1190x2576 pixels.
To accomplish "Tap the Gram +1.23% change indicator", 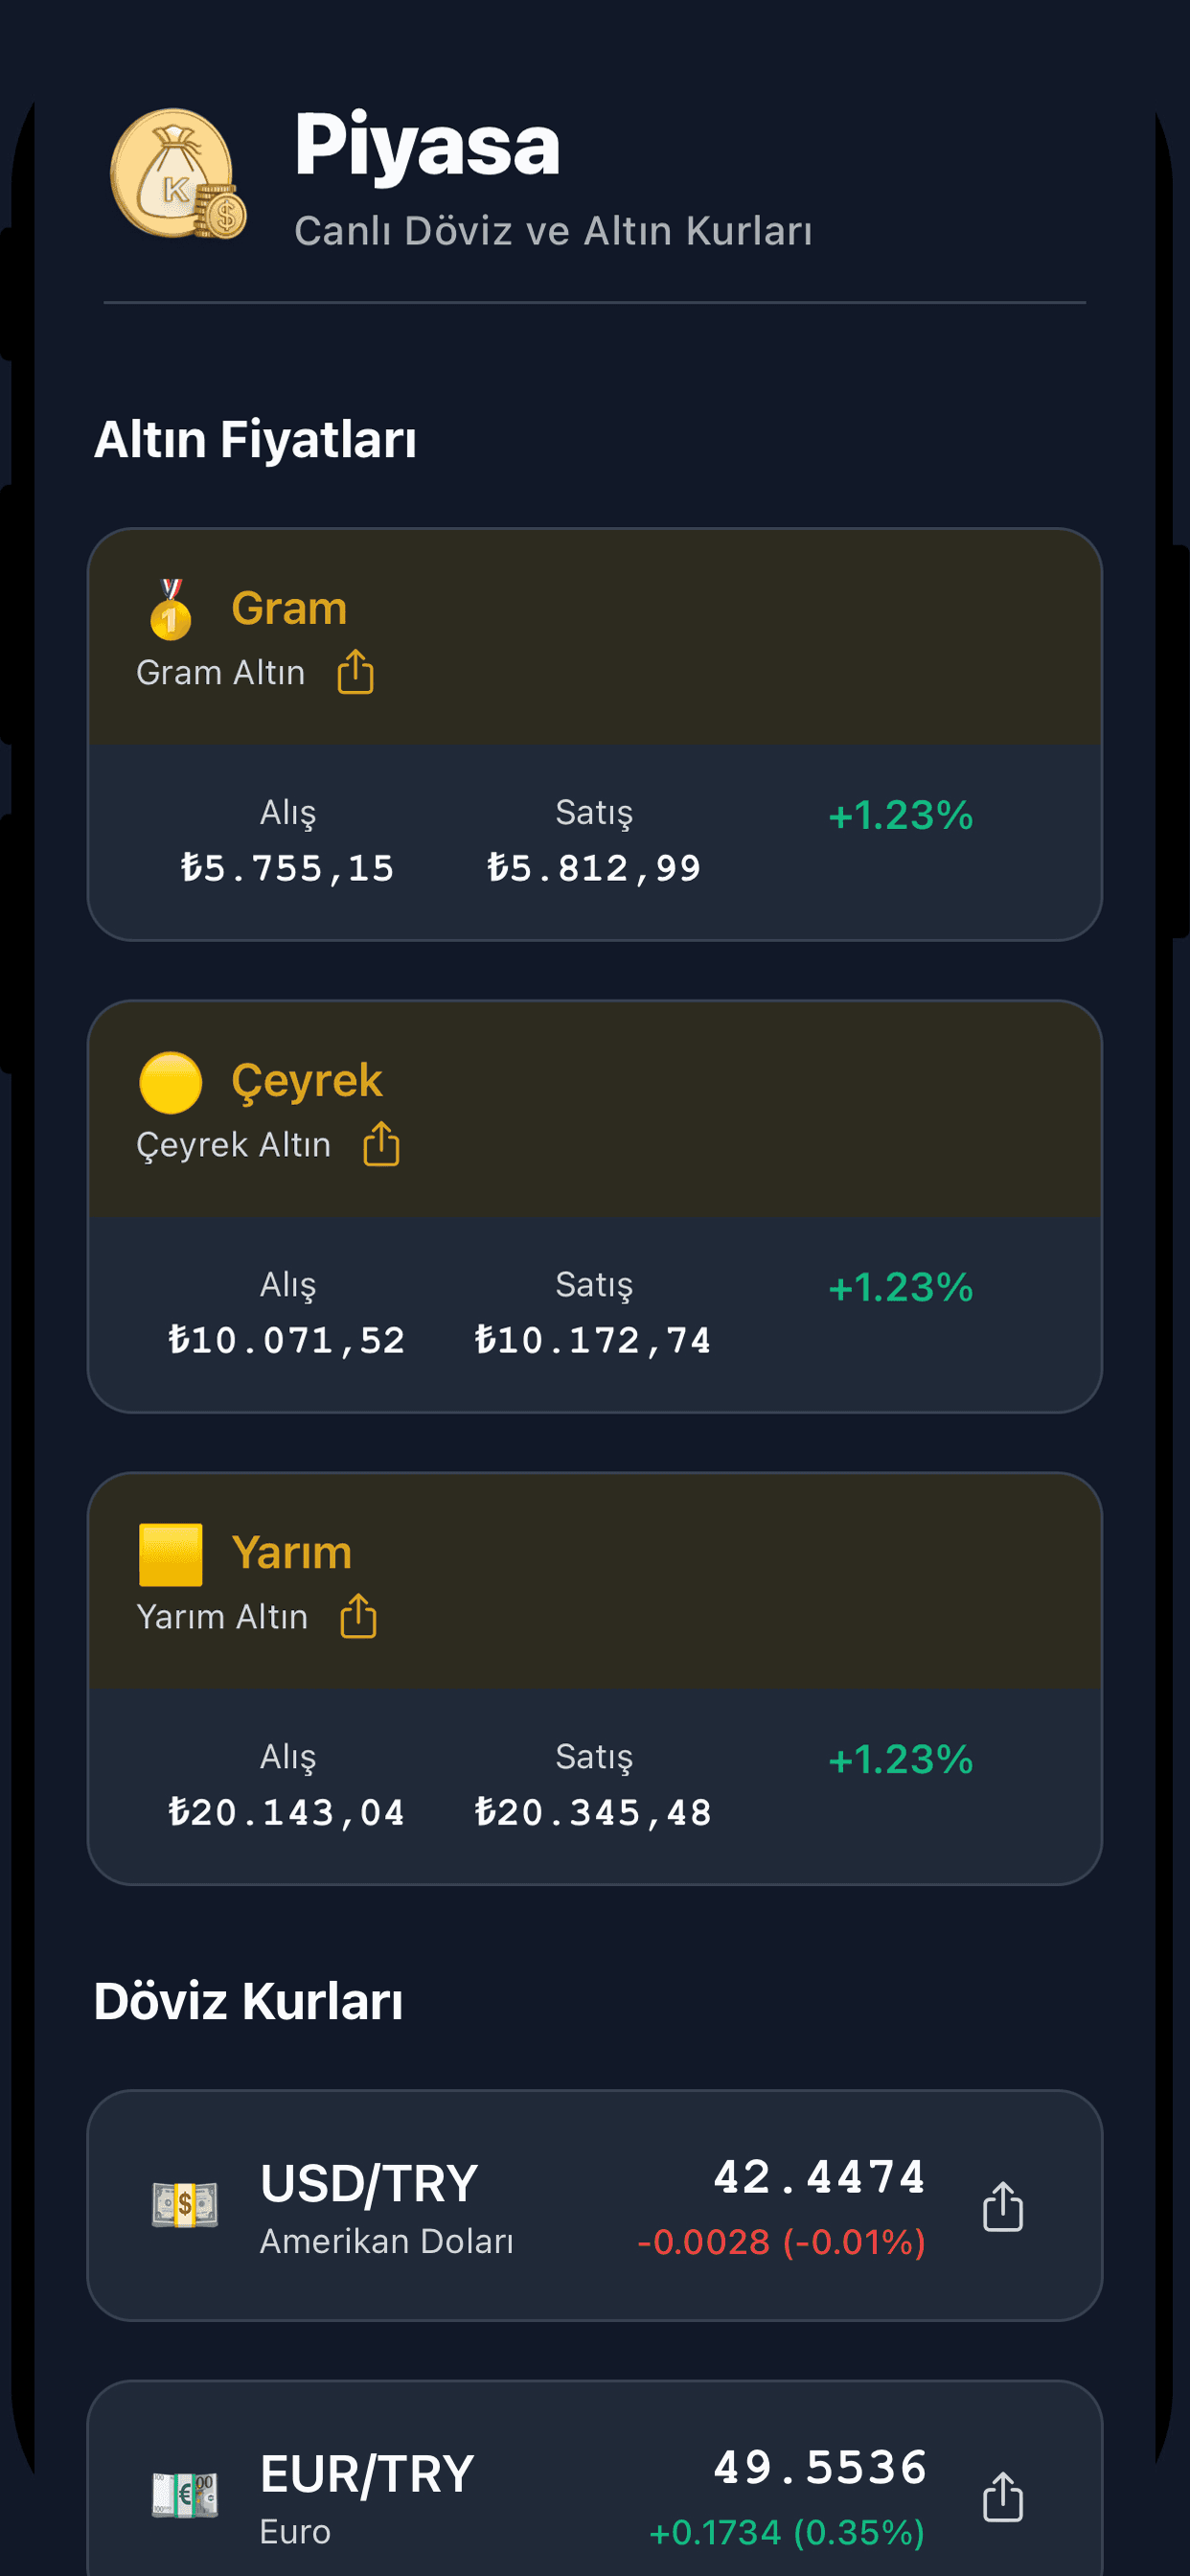I will tap(900, 816).
